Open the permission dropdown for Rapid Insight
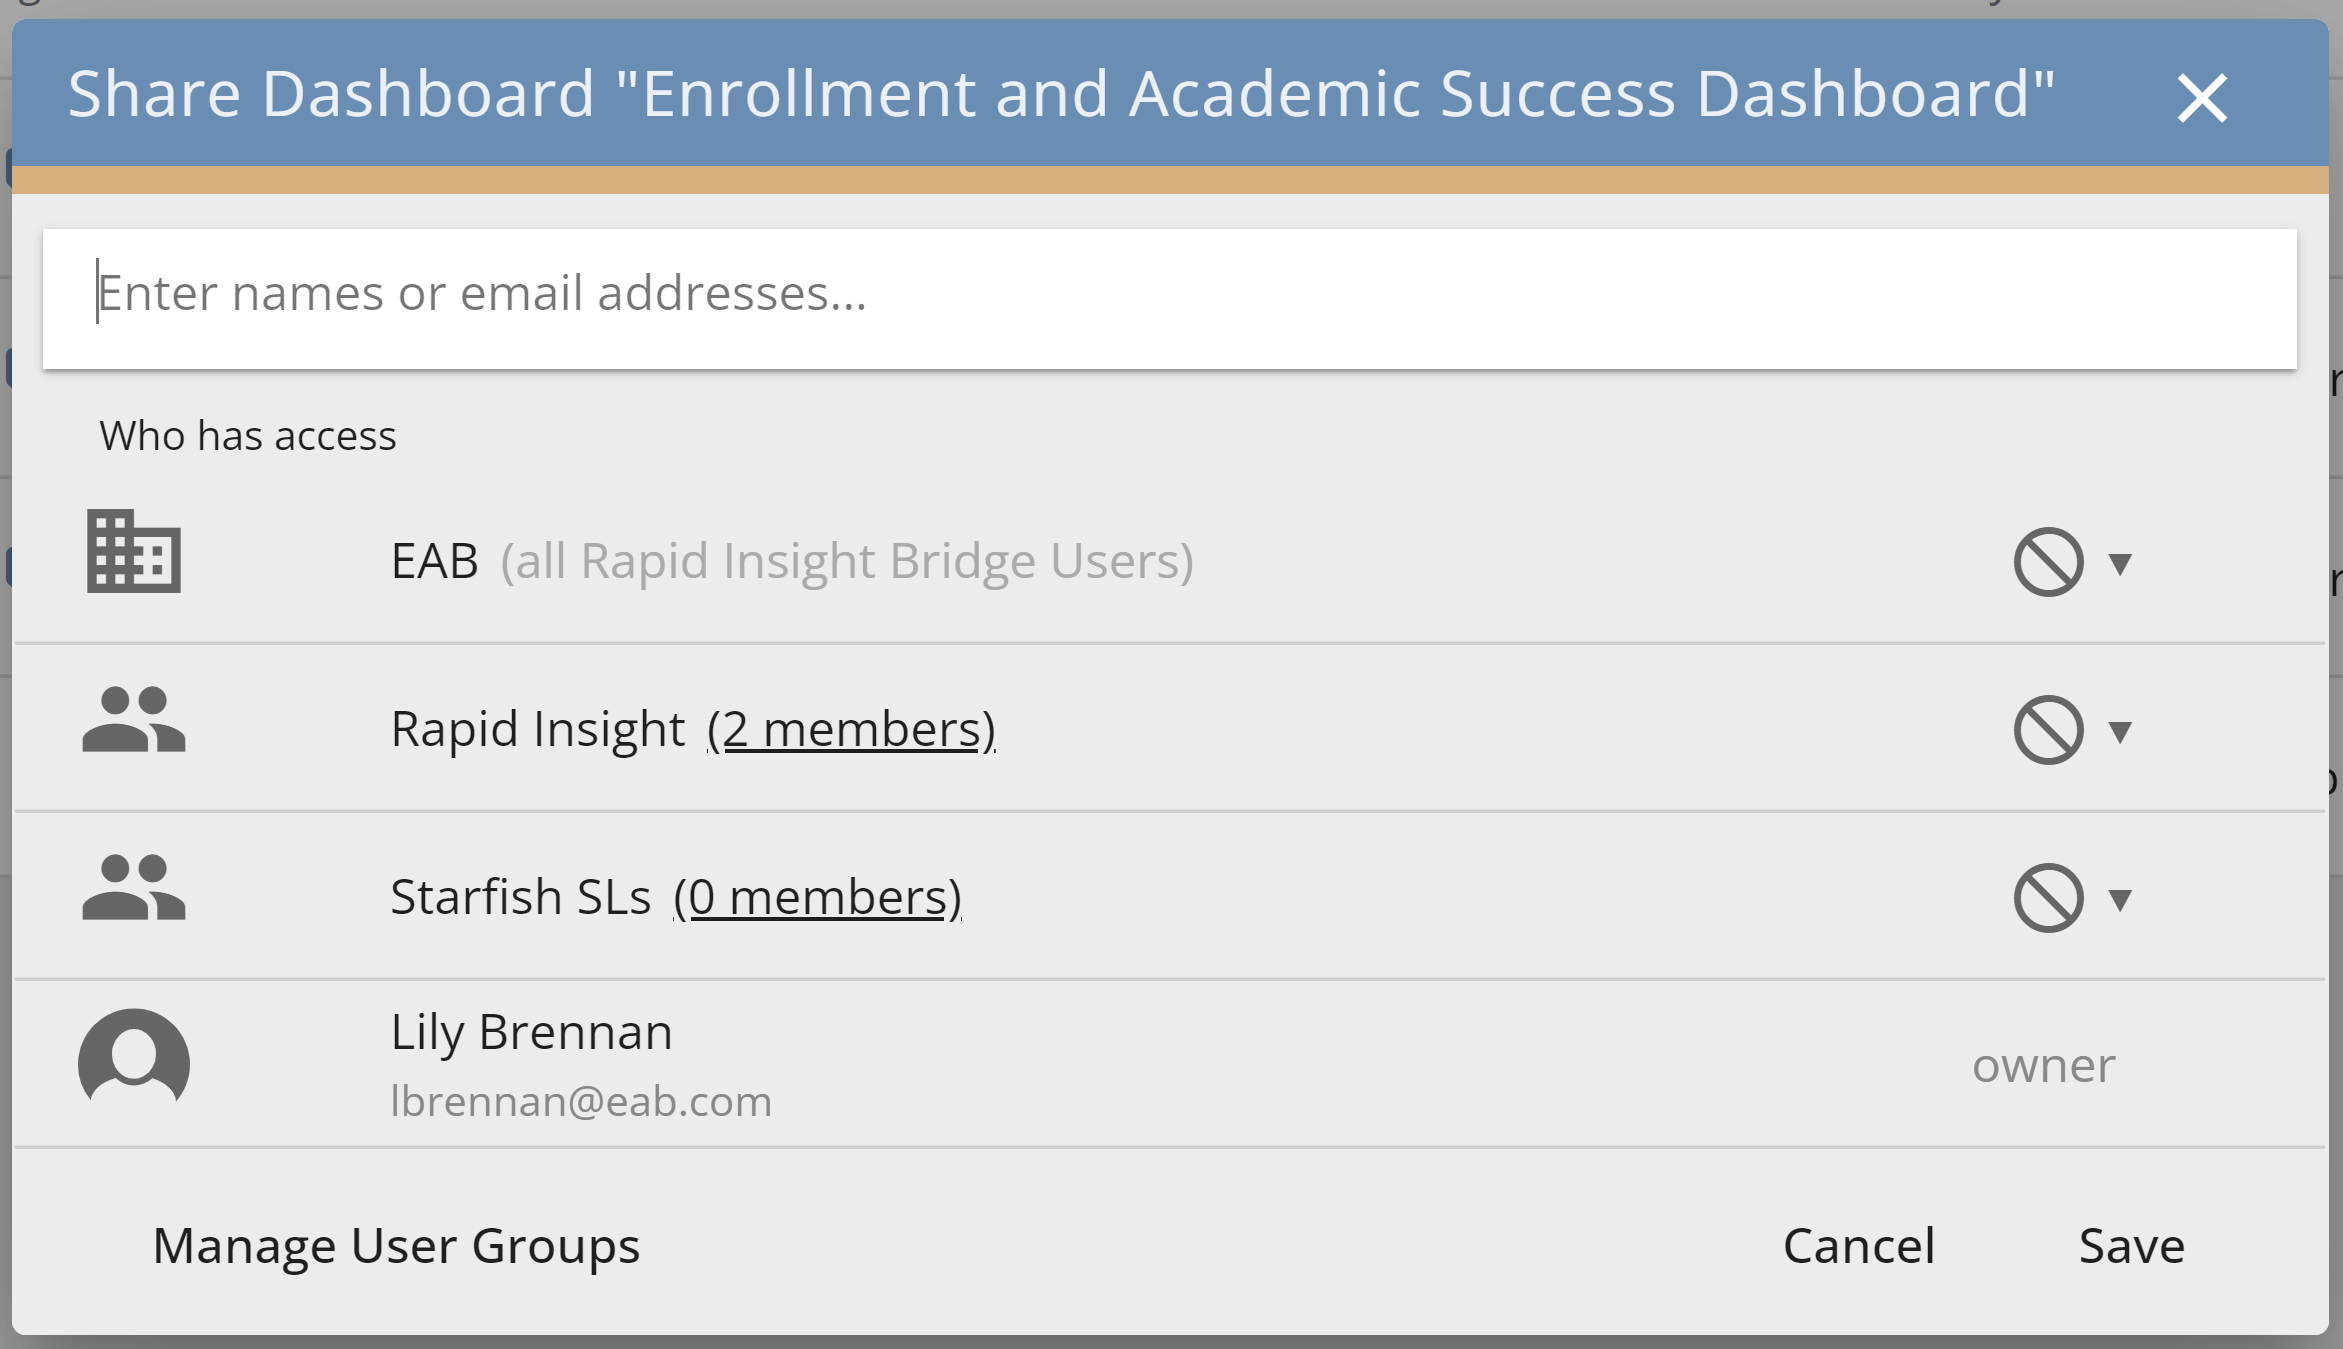This screenshot has height=1349, width=2343. 2119,731
